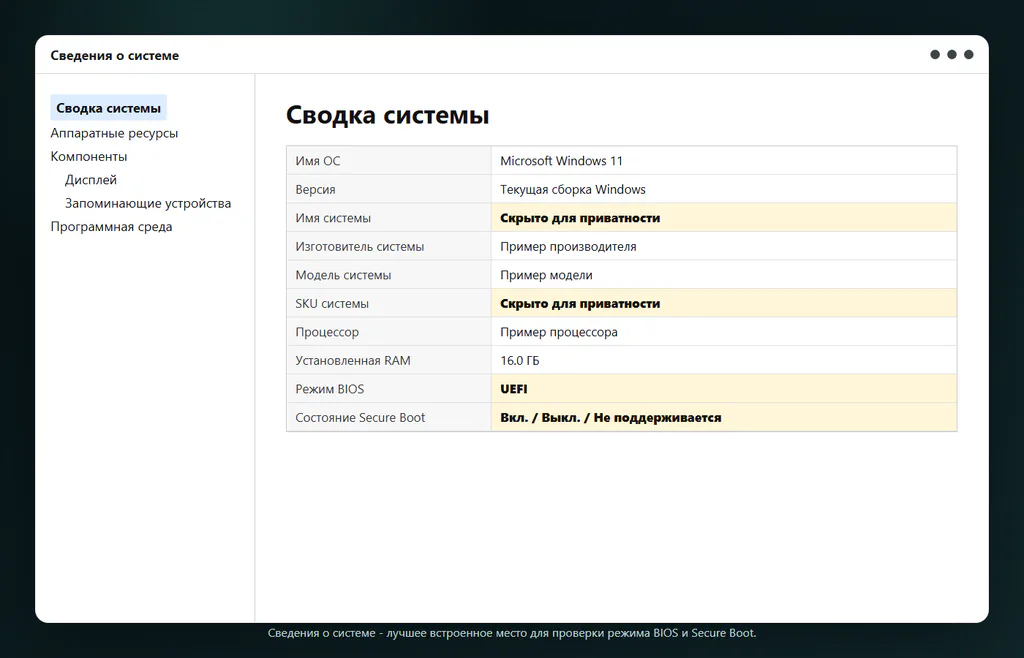Image resolution: width=1024 pixels, height=658 pixels.
Task: Click the Имя ОС label cell
Action: point(389,161)
